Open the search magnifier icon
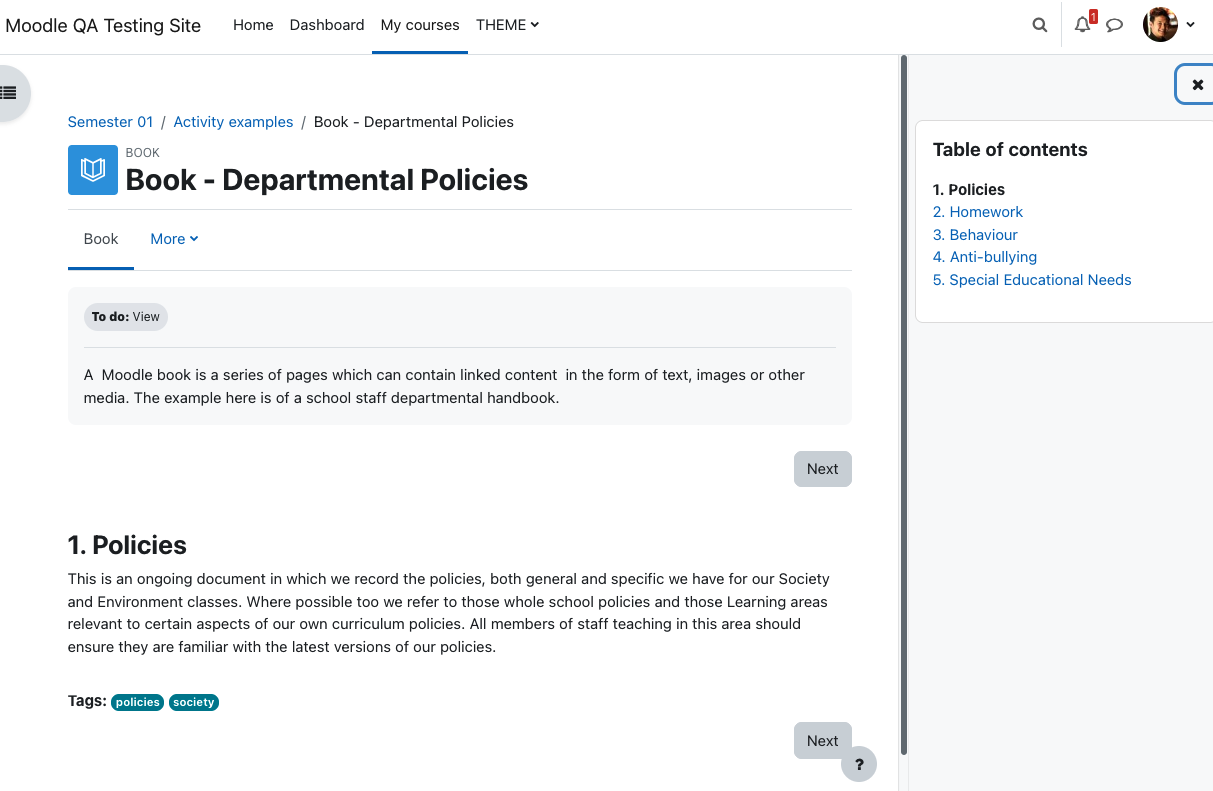This screenshot has width=1213, height=791. click(1040, 25)
